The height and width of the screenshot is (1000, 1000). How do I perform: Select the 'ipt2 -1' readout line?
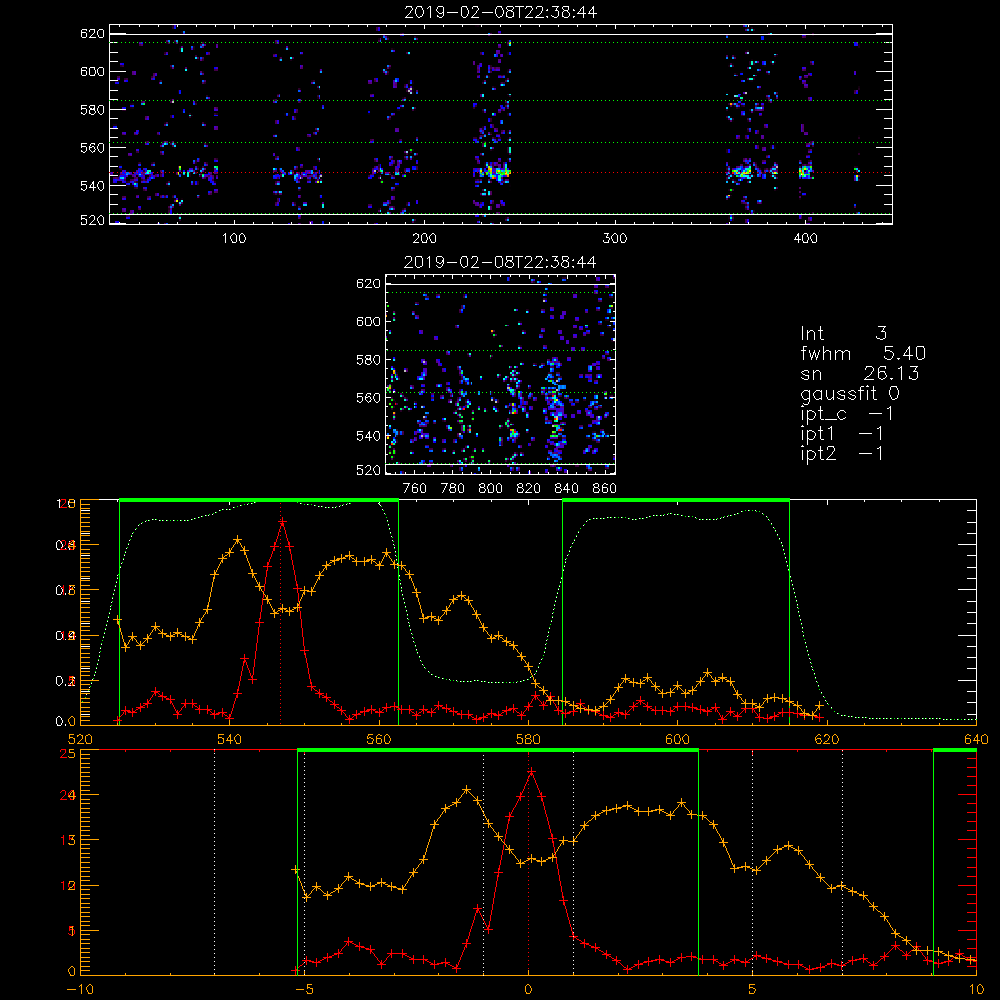[842, 453]
